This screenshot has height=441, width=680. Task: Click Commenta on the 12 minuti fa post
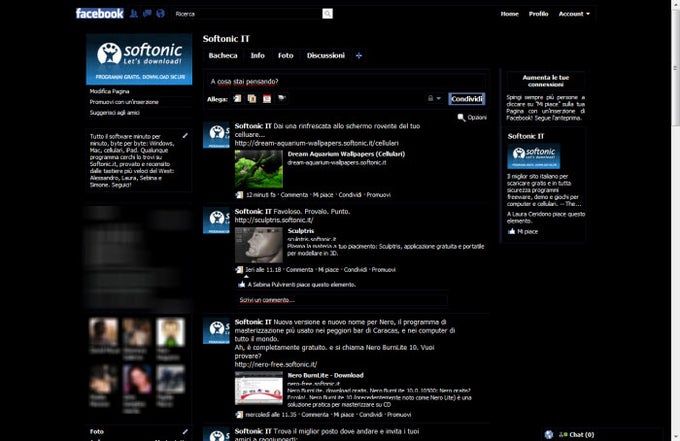point(294,195)
